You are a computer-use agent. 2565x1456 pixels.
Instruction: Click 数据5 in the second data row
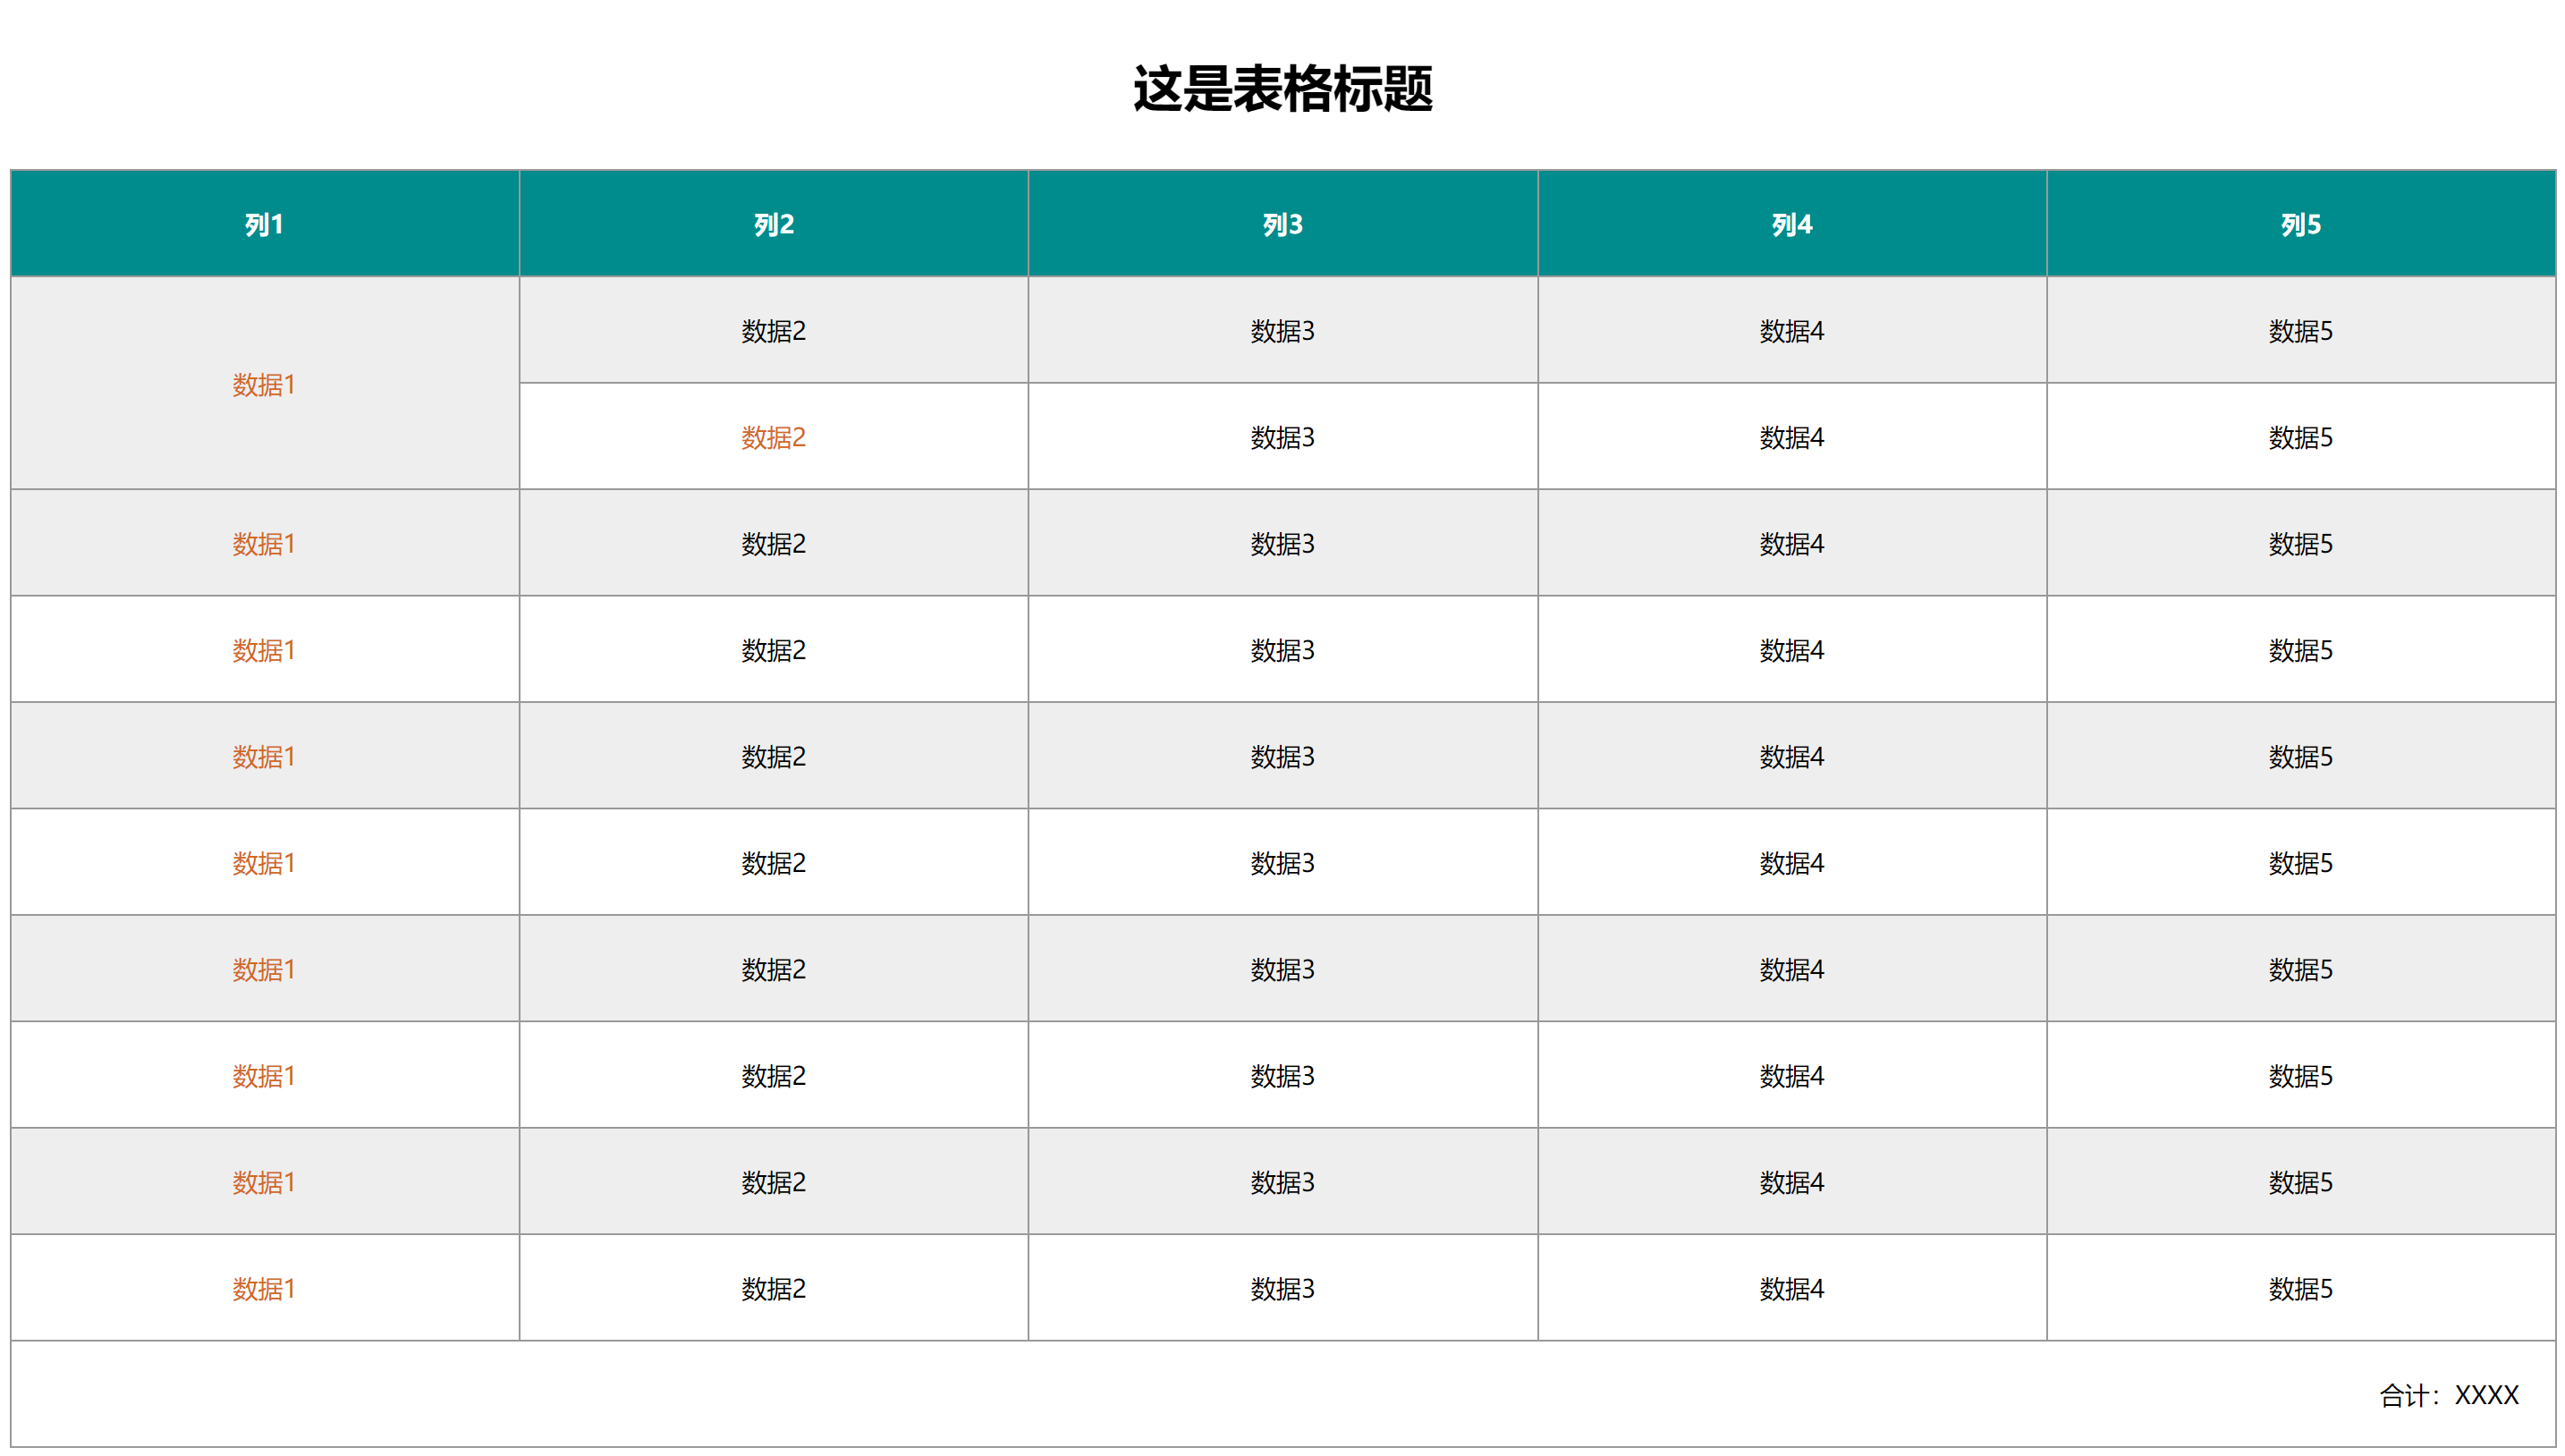(x=2301, y=437)
